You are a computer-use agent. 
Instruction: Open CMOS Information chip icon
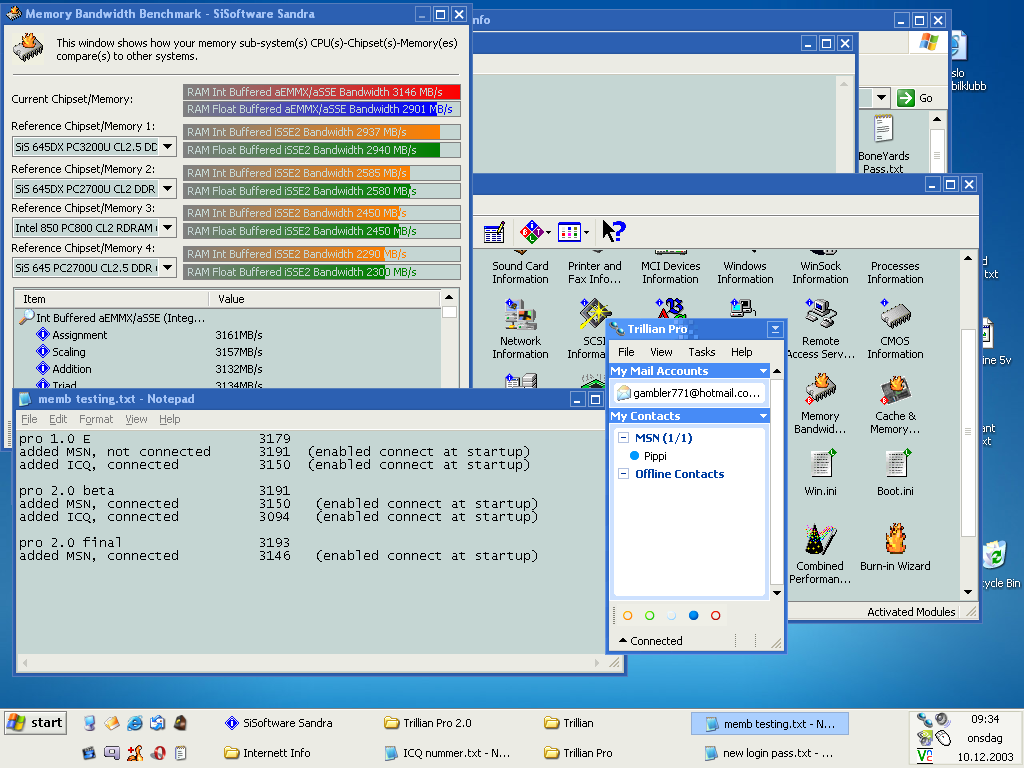coord(895,314)
